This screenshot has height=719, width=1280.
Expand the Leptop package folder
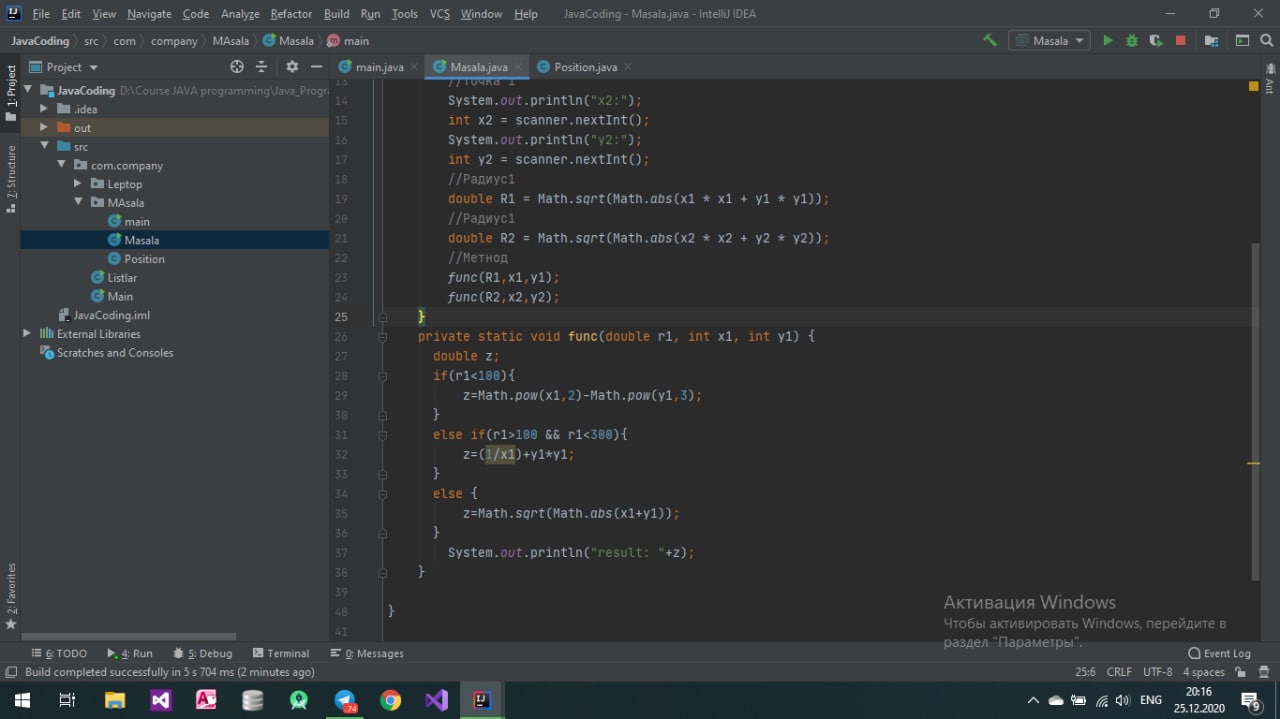pyautogui.click(x=78, y=184)
